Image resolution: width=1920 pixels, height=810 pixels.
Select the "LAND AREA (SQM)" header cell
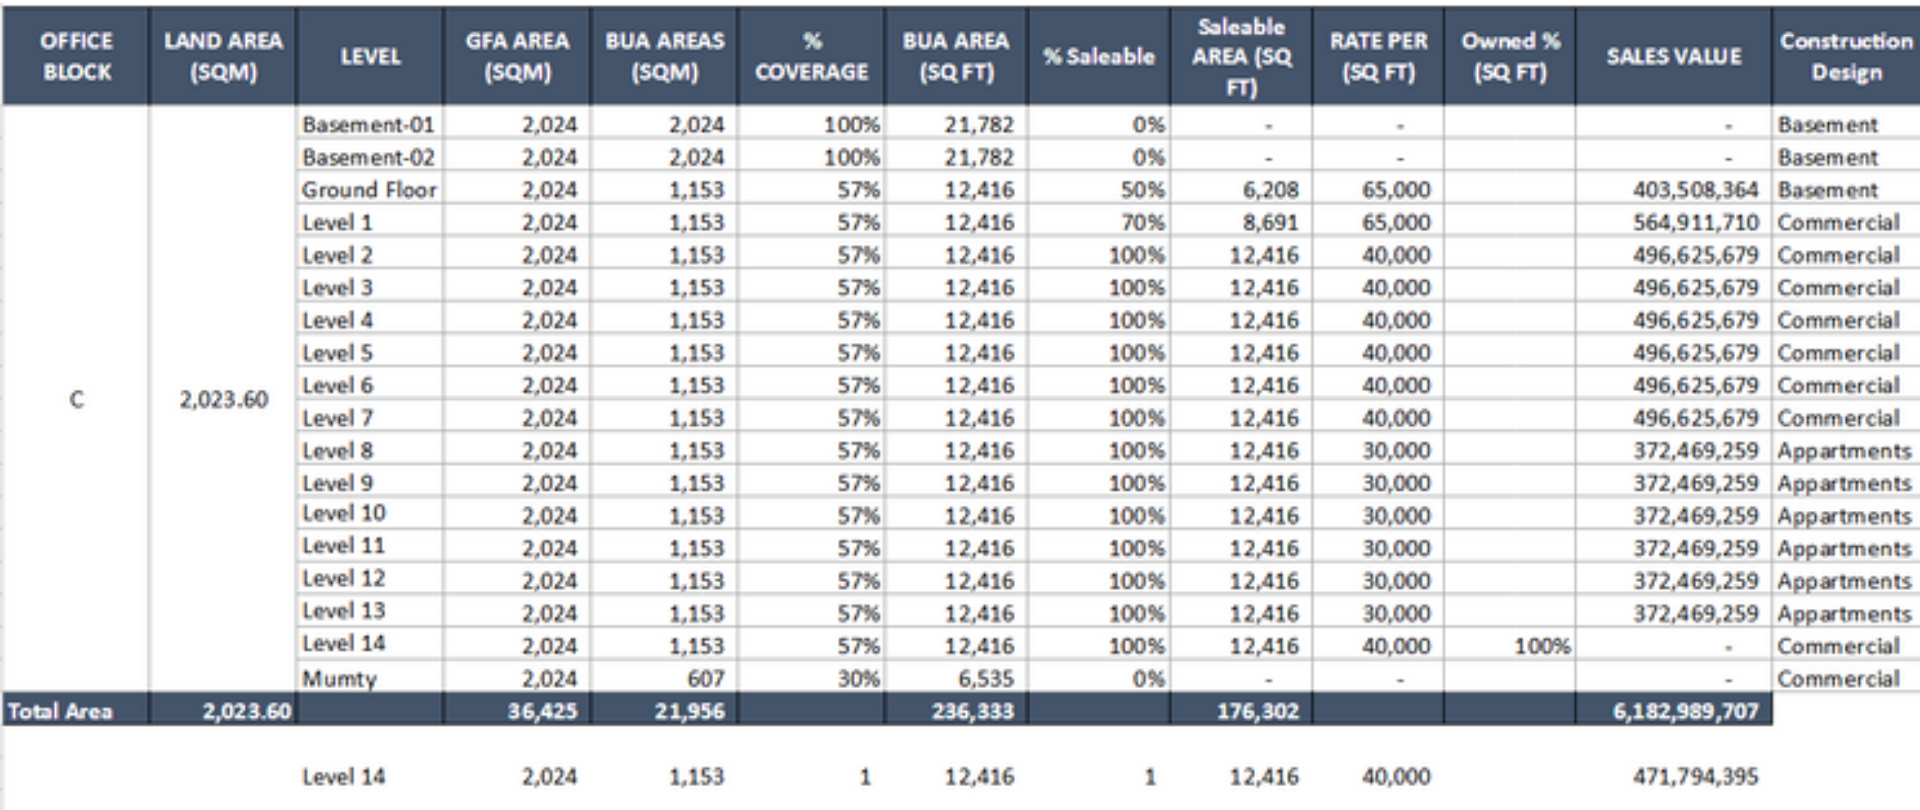click(223, 56)
